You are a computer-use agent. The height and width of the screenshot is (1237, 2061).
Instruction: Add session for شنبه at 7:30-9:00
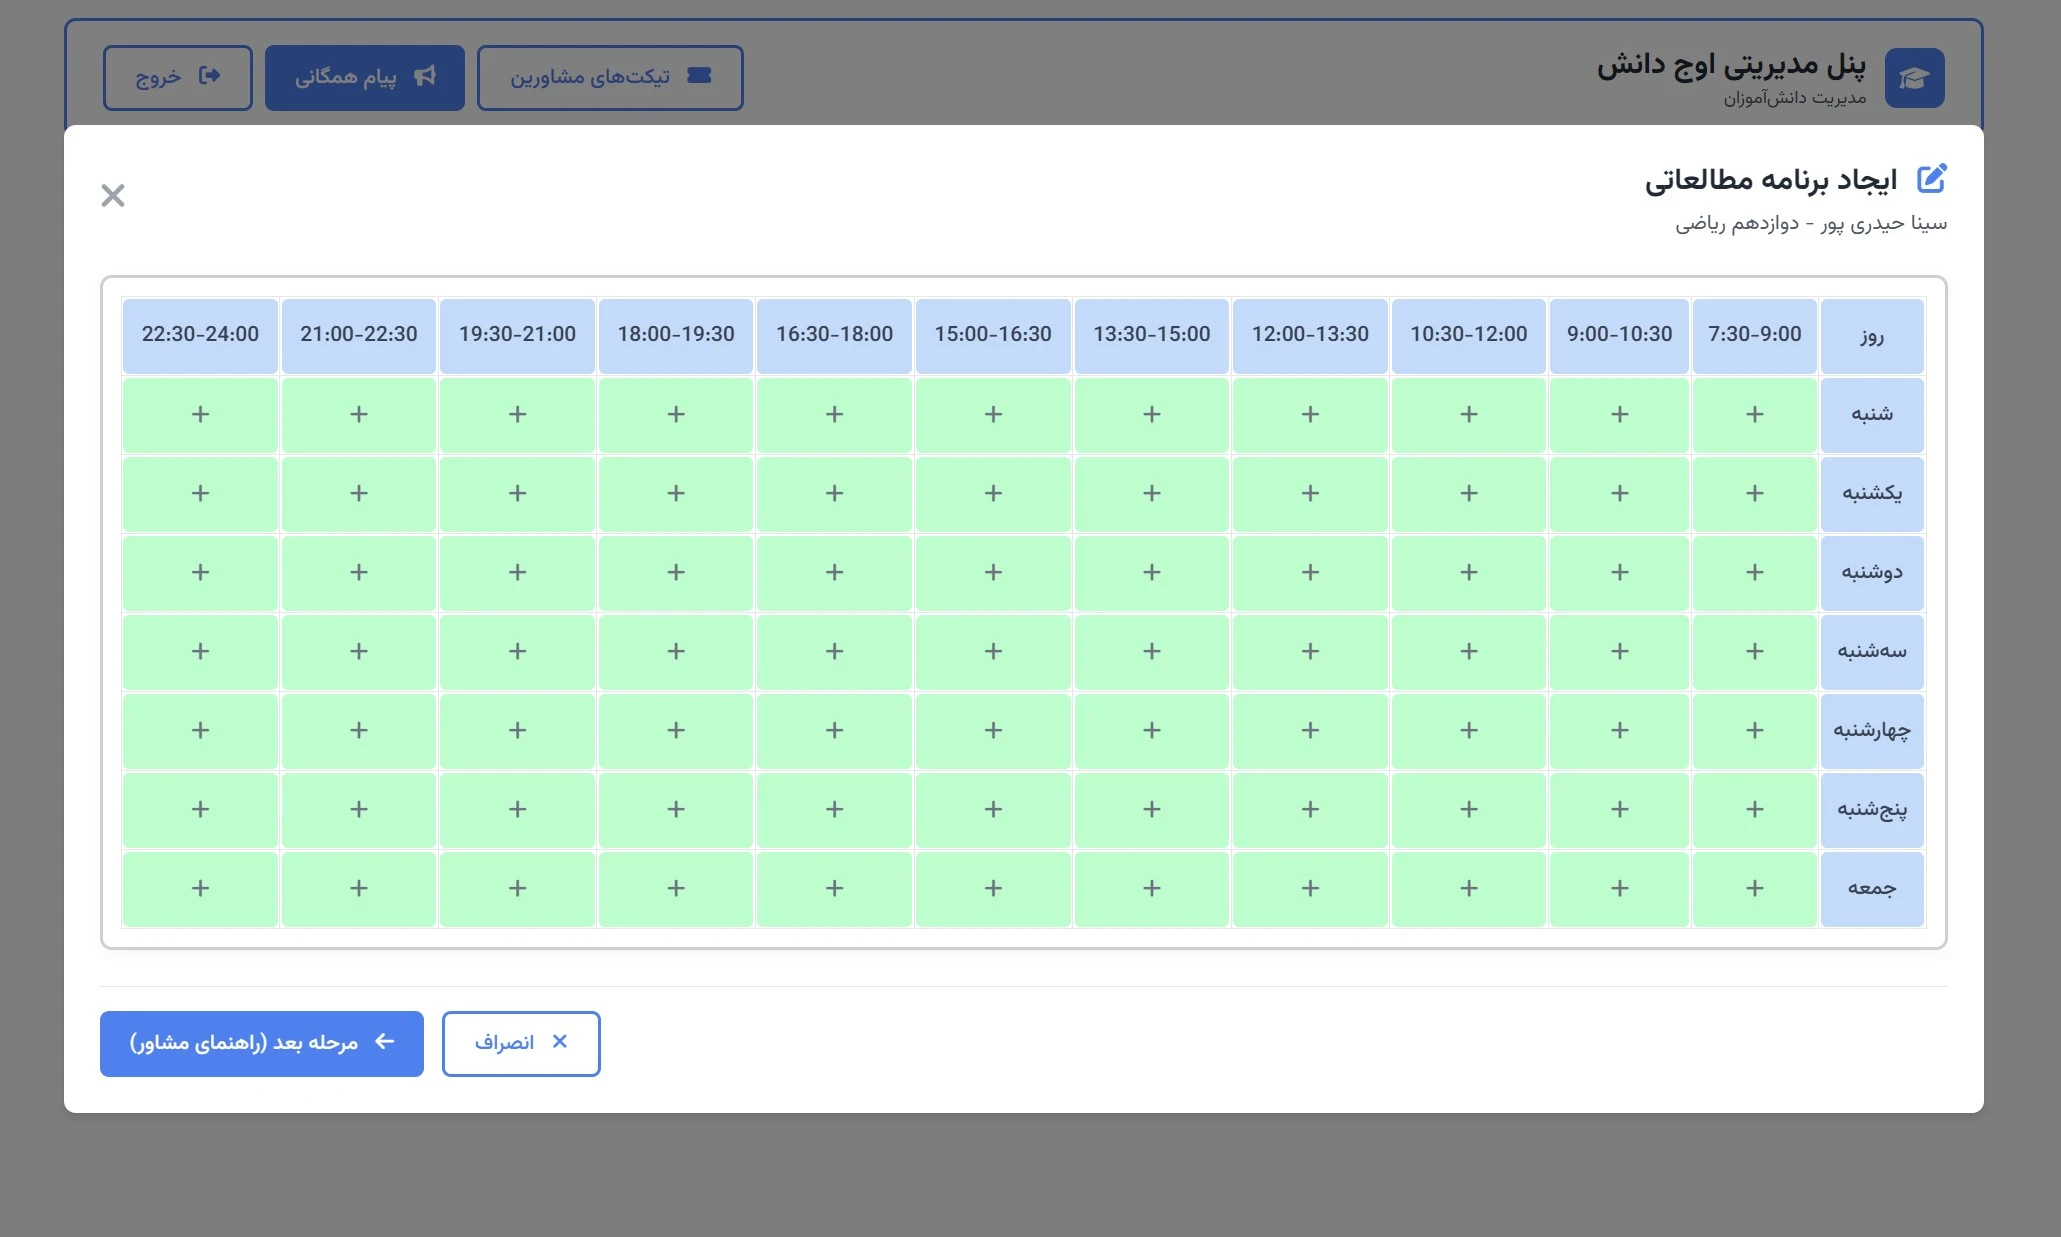pyautogui.click(x=1754, y=414)
